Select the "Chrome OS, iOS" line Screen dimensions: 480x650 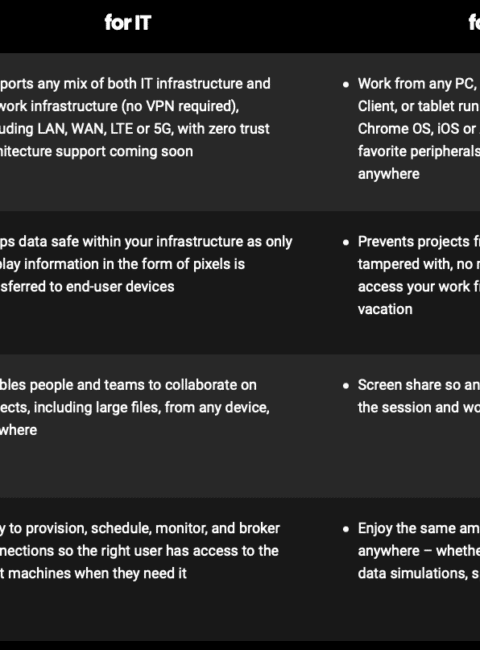(419, 129)
